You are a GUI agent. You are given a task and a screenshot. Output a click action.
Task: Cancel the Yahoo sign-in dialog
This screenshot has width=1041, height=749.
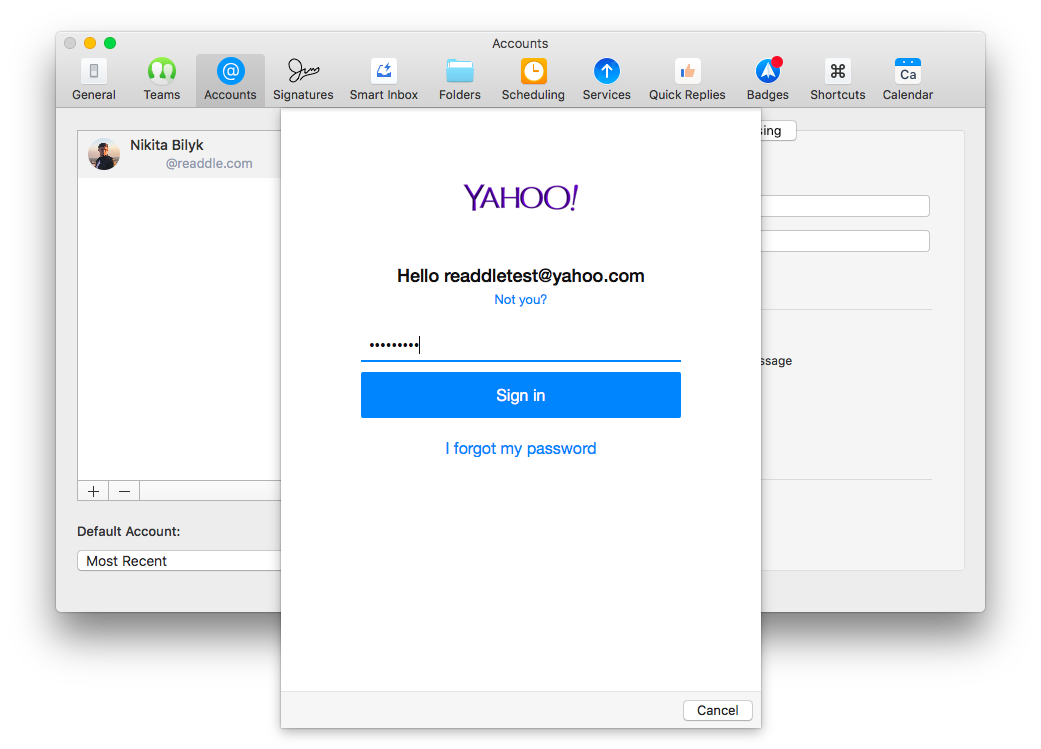pyautogui.click(x=717, y=710)
